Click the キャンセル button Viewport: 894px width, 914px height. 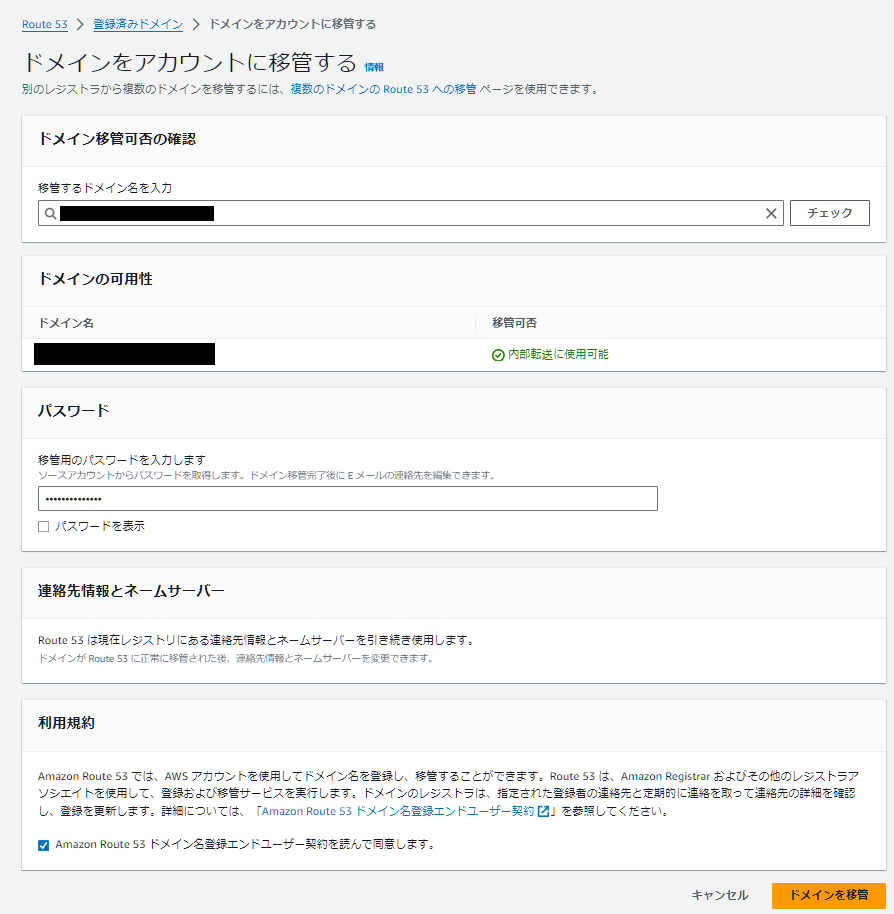(718, 896)
